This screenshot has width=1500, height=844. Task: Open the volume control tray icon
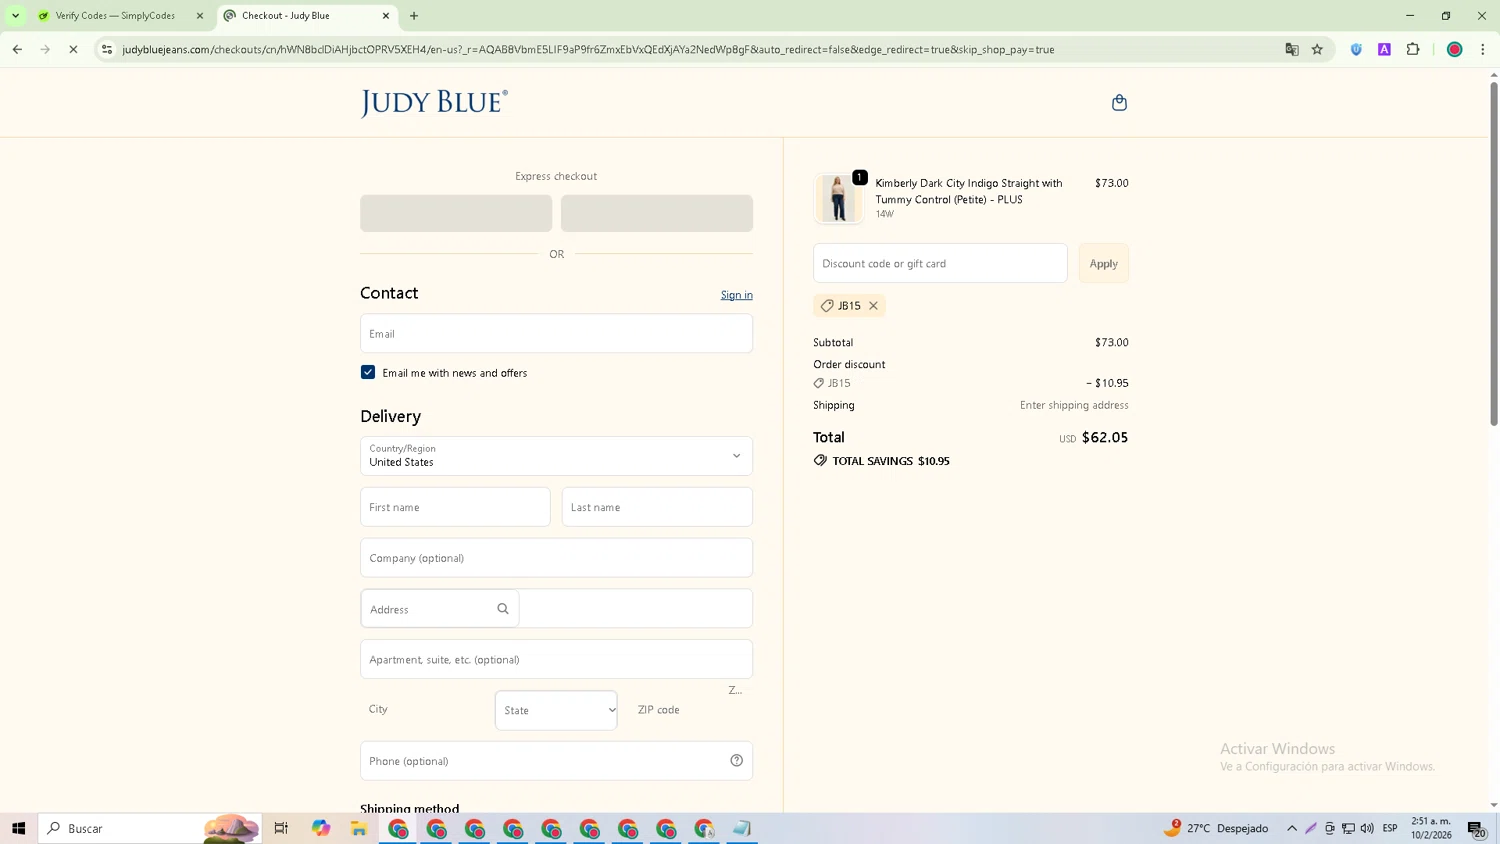tap(1367, 828)
